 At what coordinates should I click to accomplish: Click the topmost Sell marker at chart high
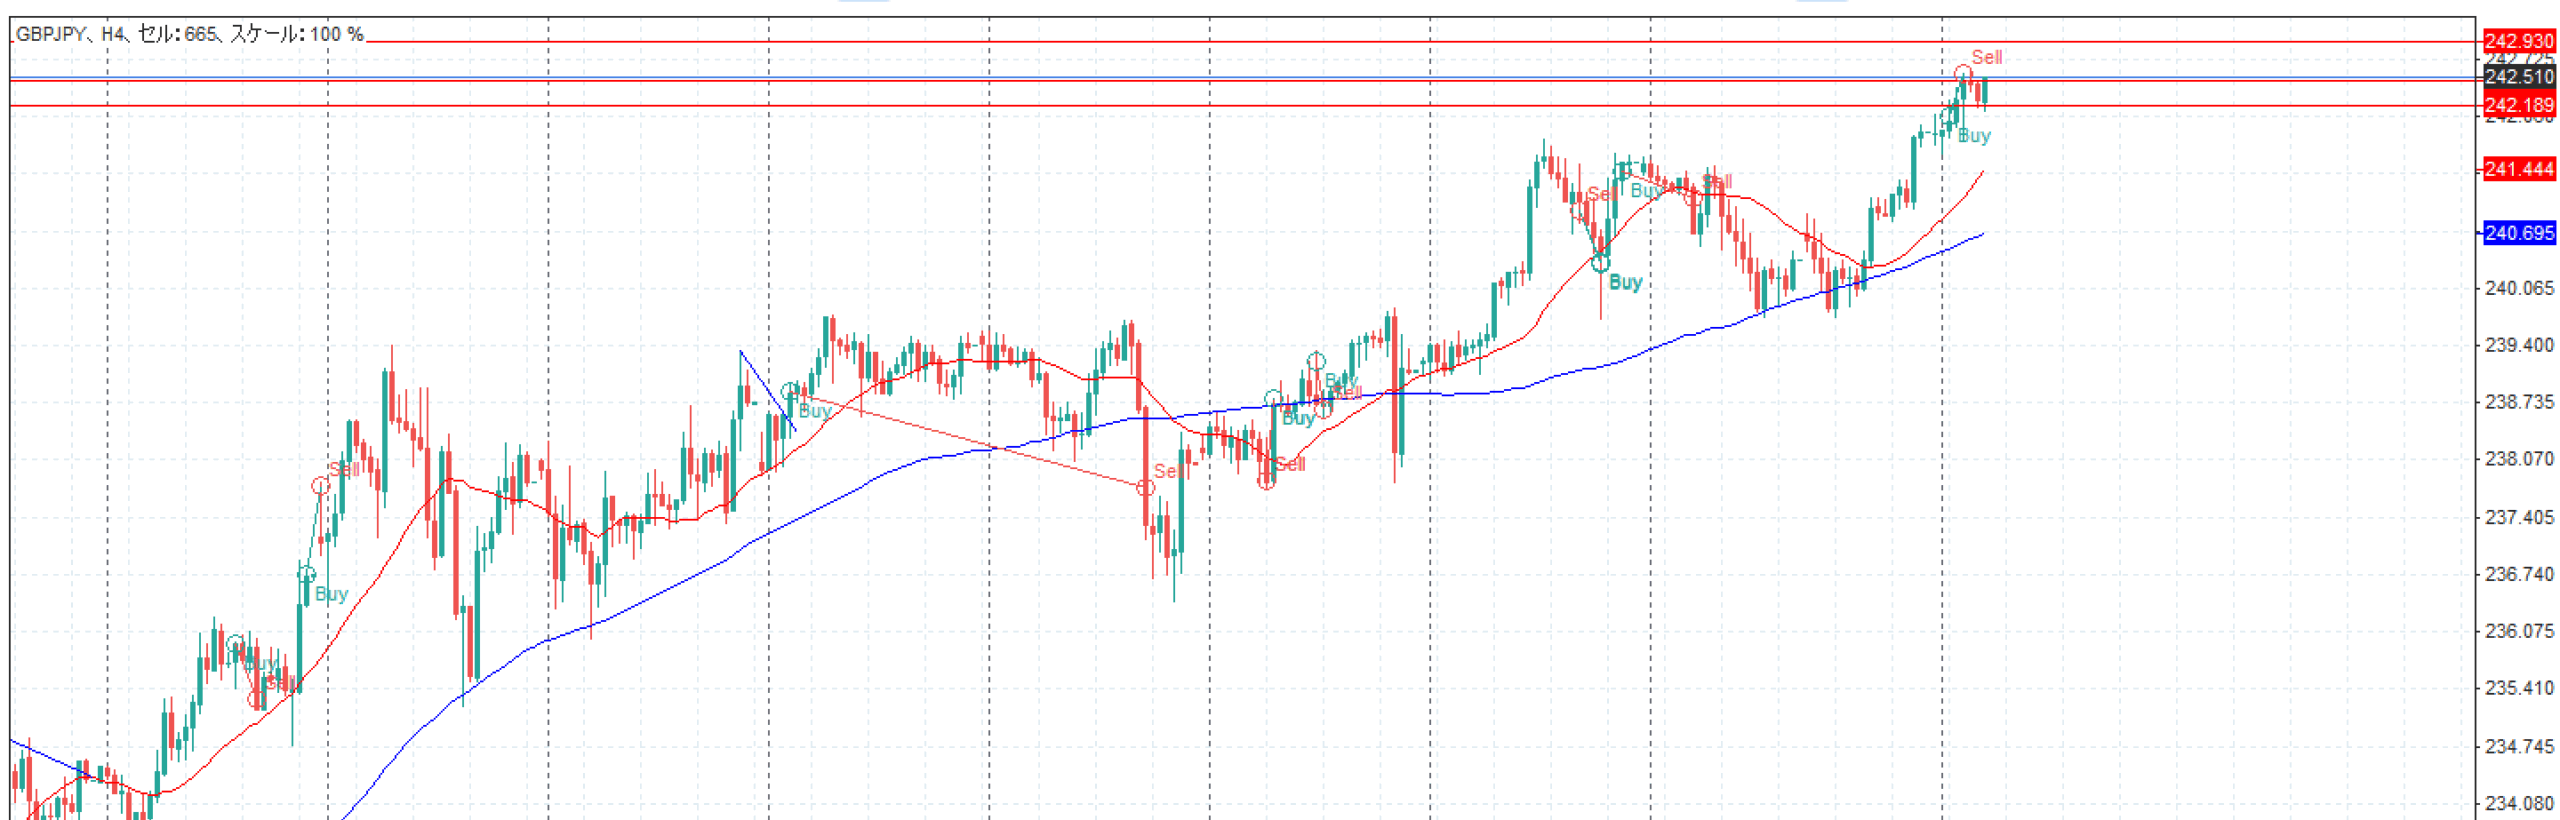[x=1985, y=57]
